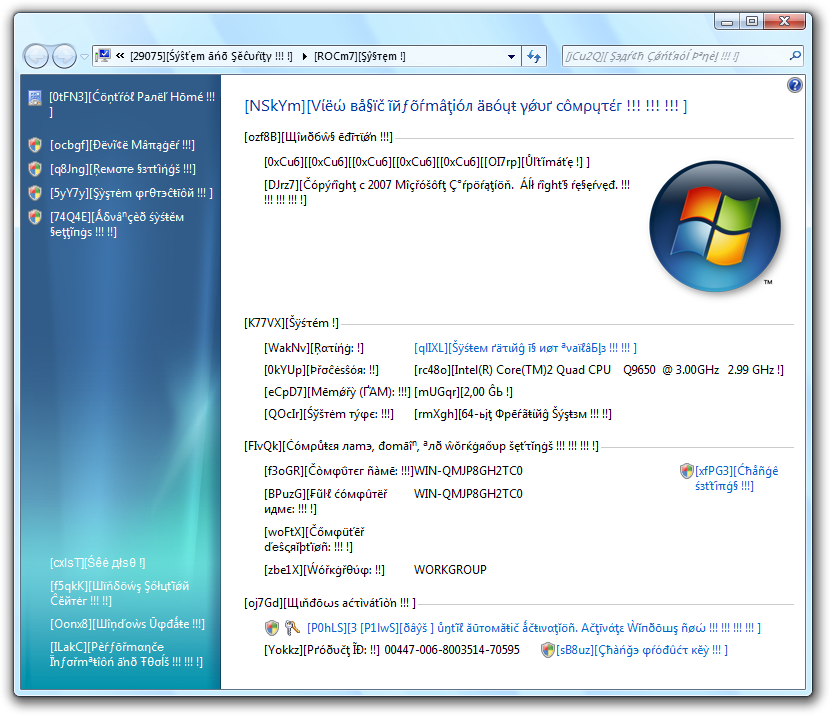The height and width of the screenshot is (716, 832).
Task: Click the shield icon beside Remote settings
Action: click(35, 169)
